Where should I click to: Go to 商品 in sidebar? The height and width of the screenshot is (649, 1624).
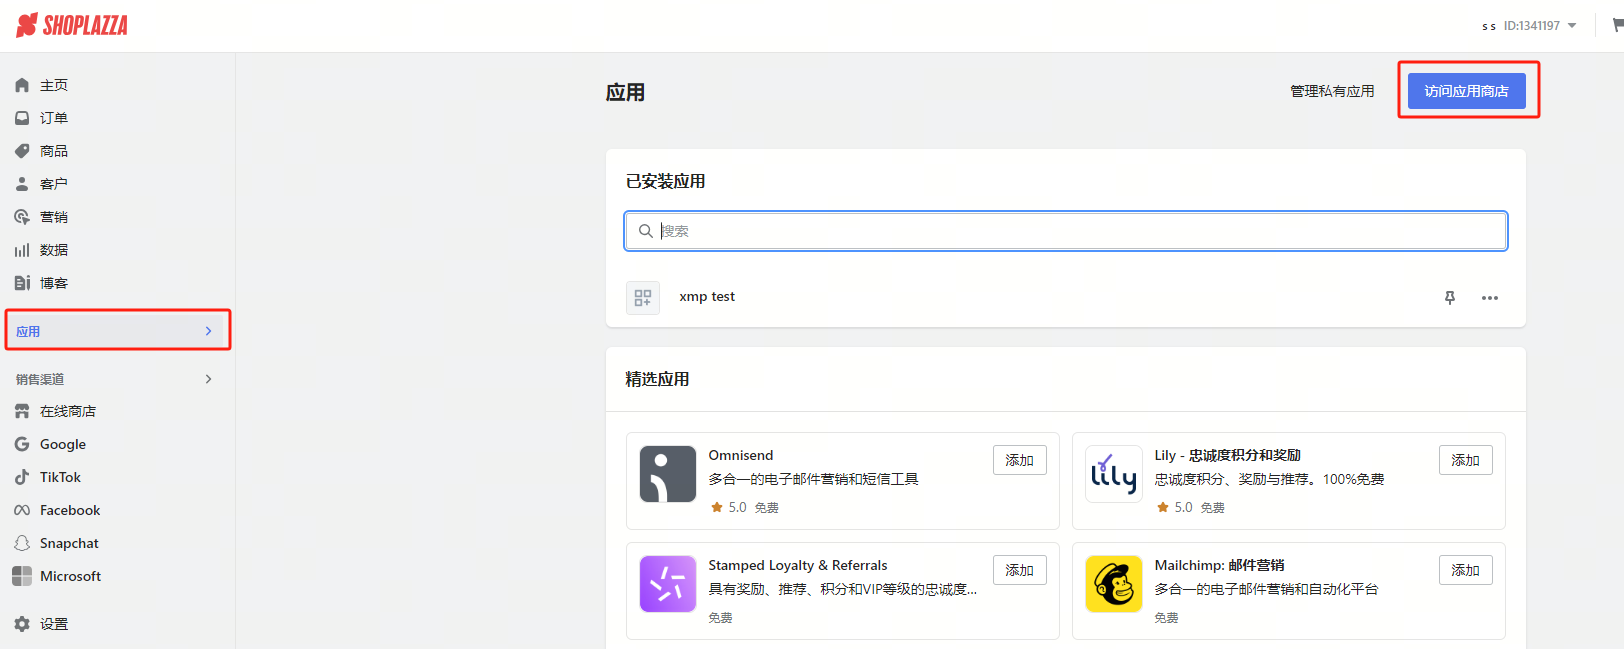tap(54, 151)
